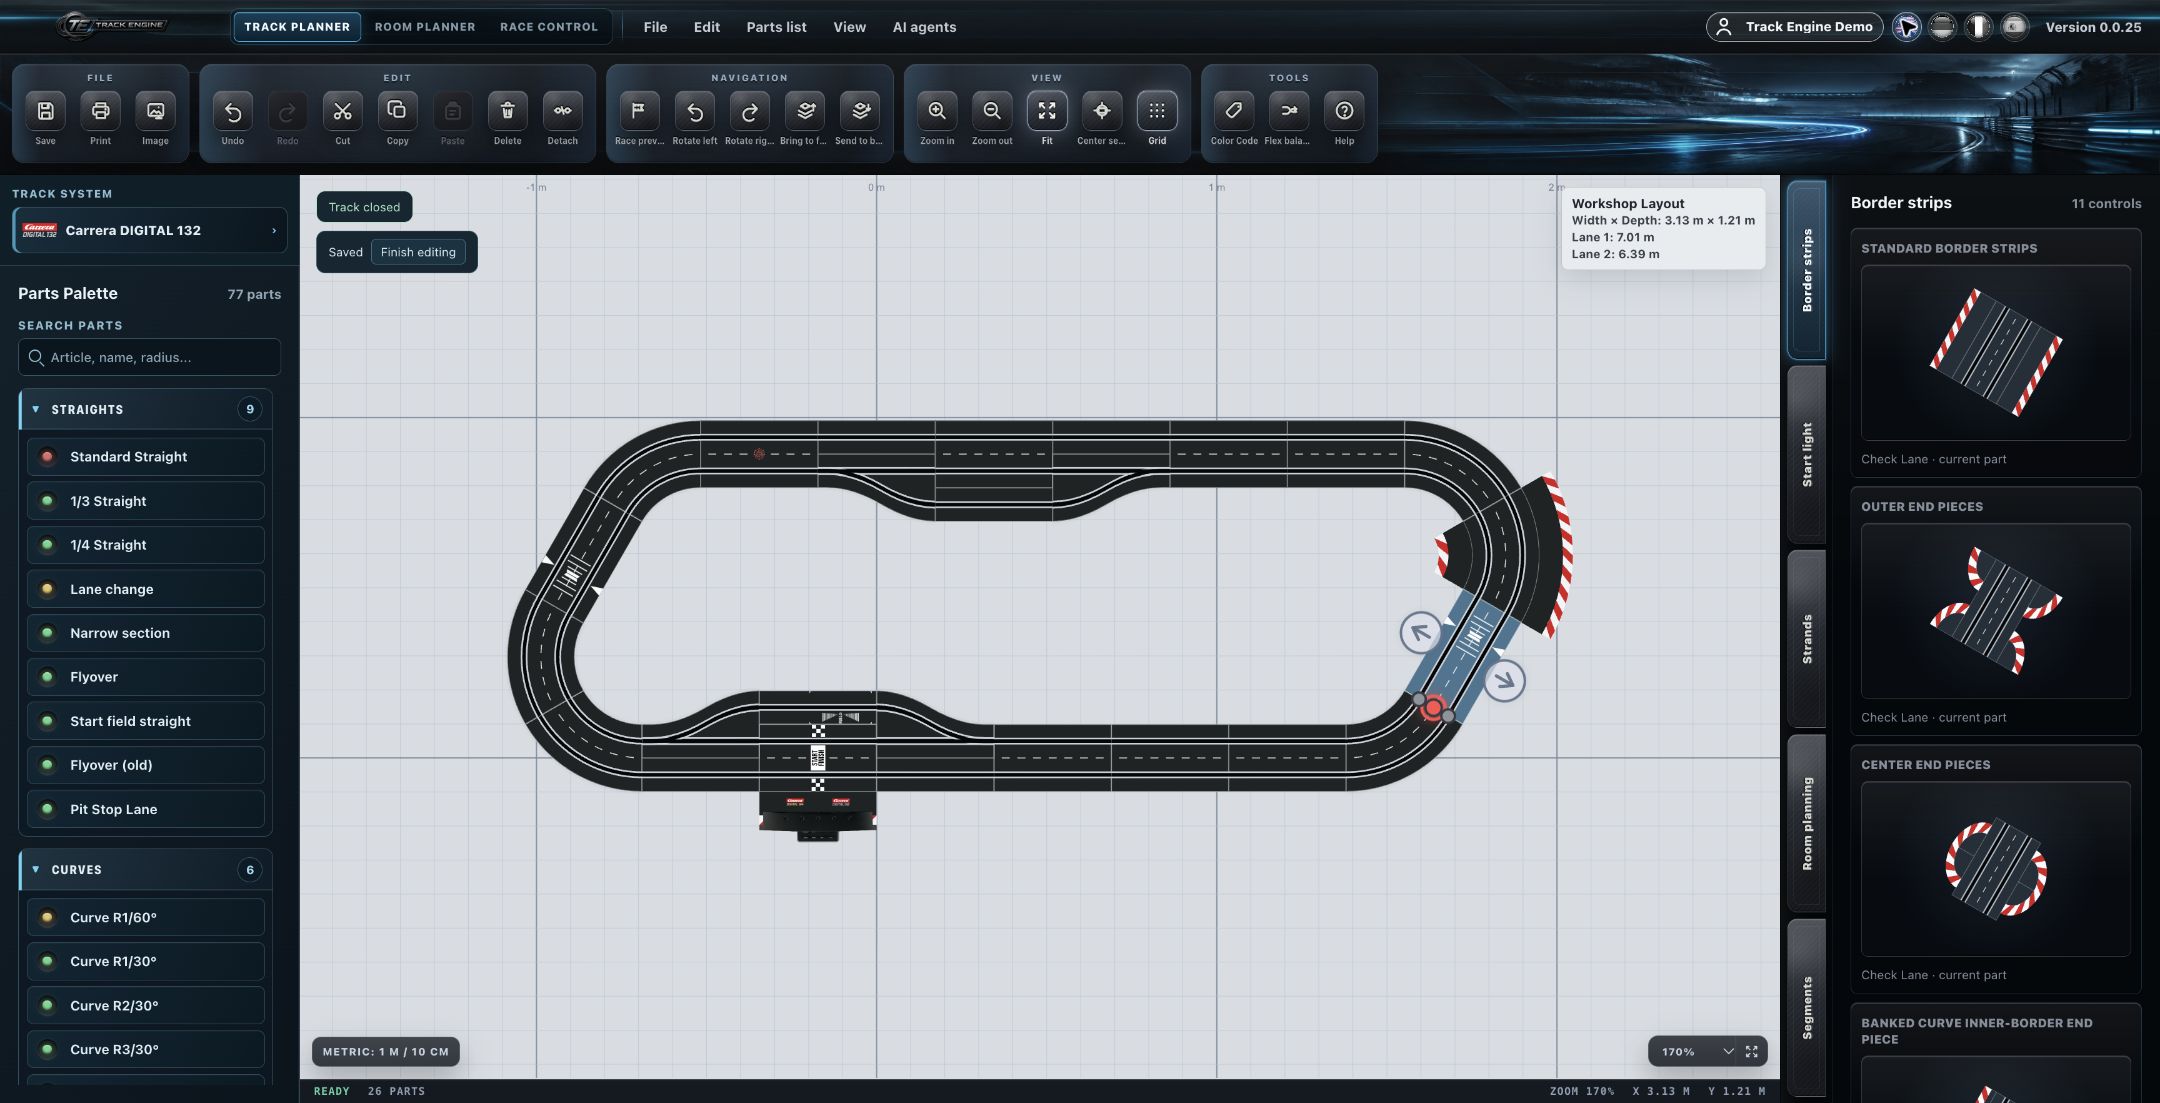Screen dimensions: 2160x1103
Task: Collapse the Curves category
Action: [x=146, y=870]
